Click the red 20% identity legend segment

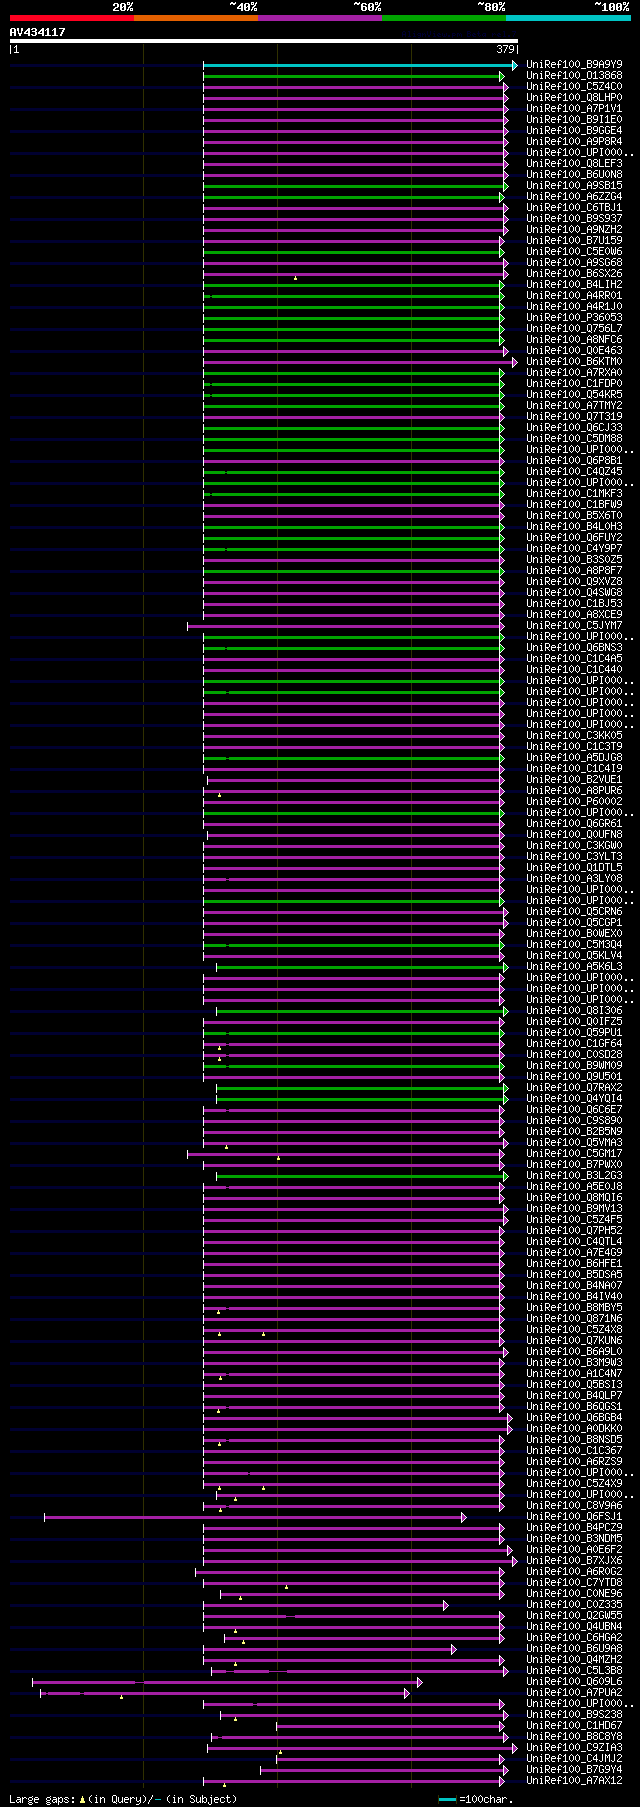point(72,18)
